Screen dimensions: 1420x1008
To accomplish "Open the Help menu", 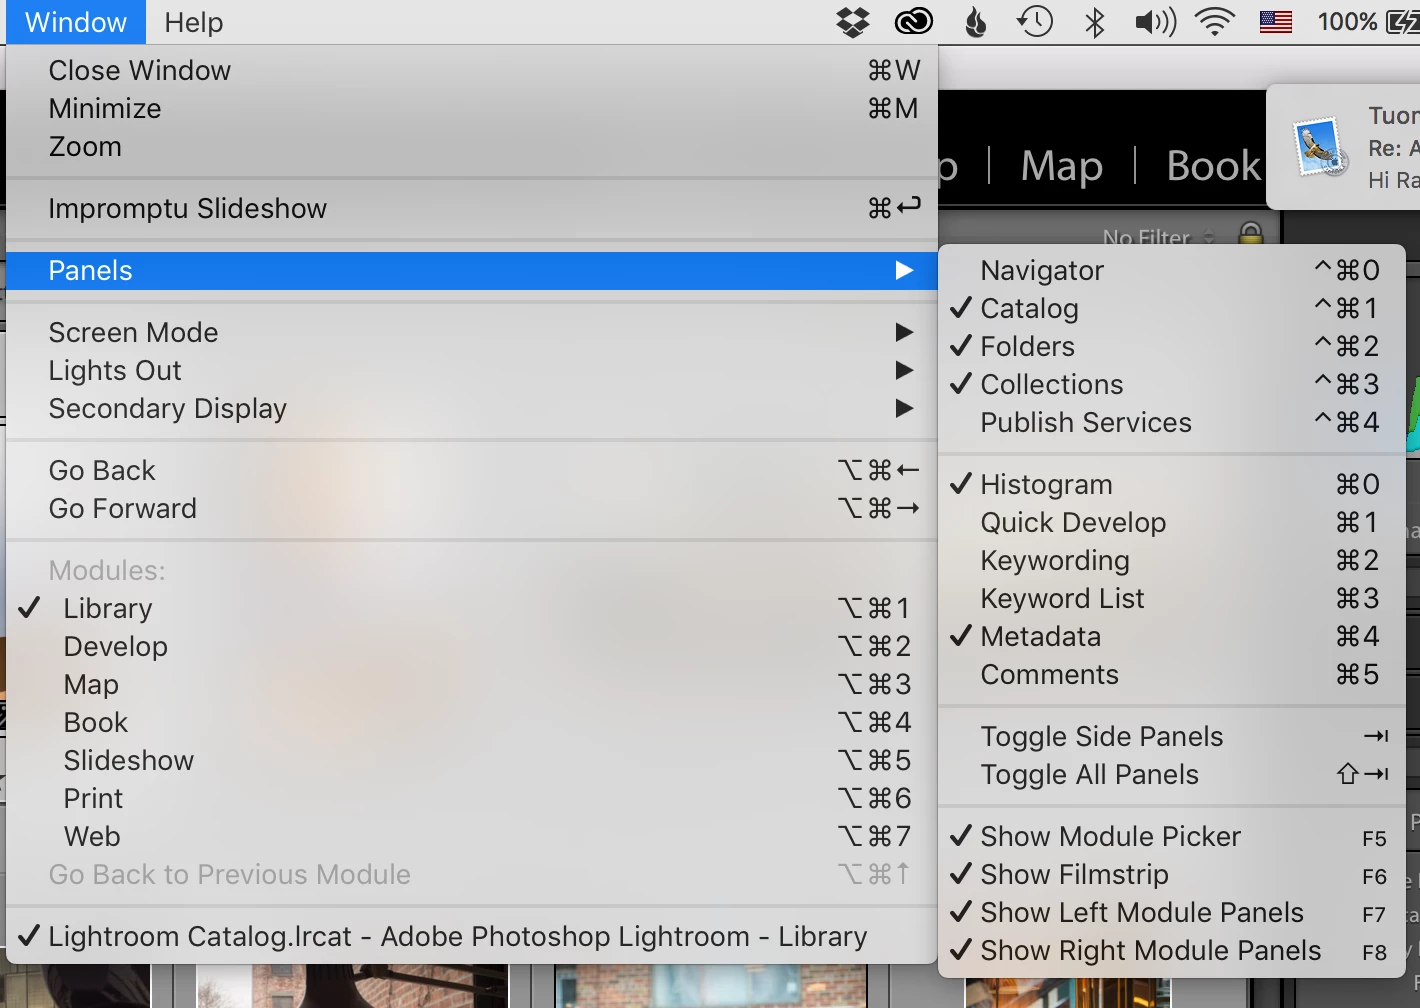I will point(193,22).
